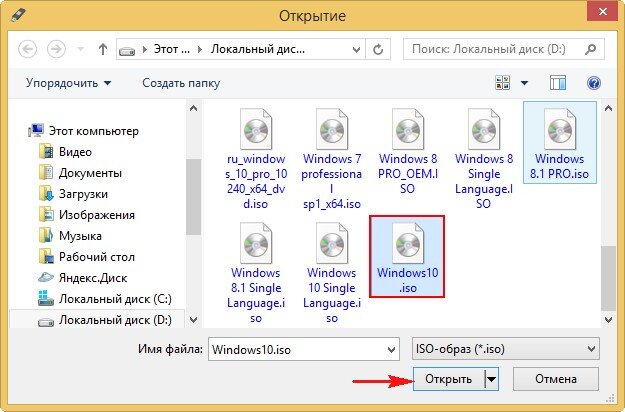Select ru_windows_10_pro_10240_x64_dvd.iso file icon

coord(256,129)
